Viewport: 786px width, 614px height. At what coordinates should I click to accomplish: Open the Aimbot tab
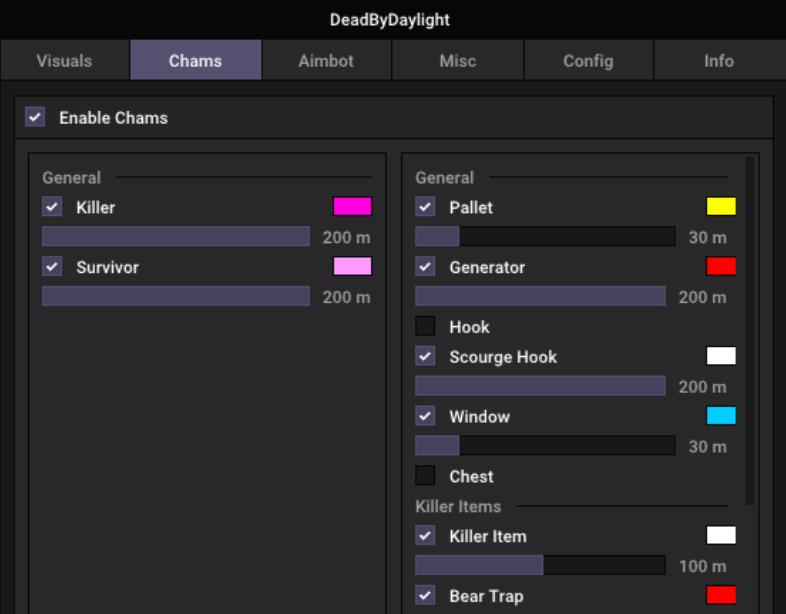pos(326,61)
